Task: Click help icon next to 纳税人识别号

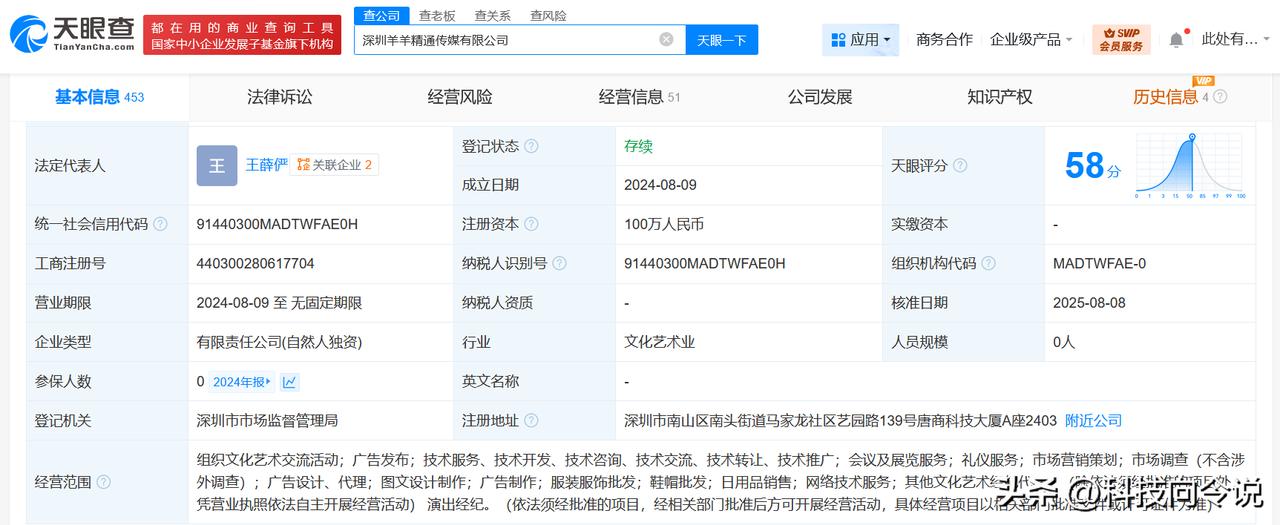Action: pyautogui.click(x=559, y=263)
